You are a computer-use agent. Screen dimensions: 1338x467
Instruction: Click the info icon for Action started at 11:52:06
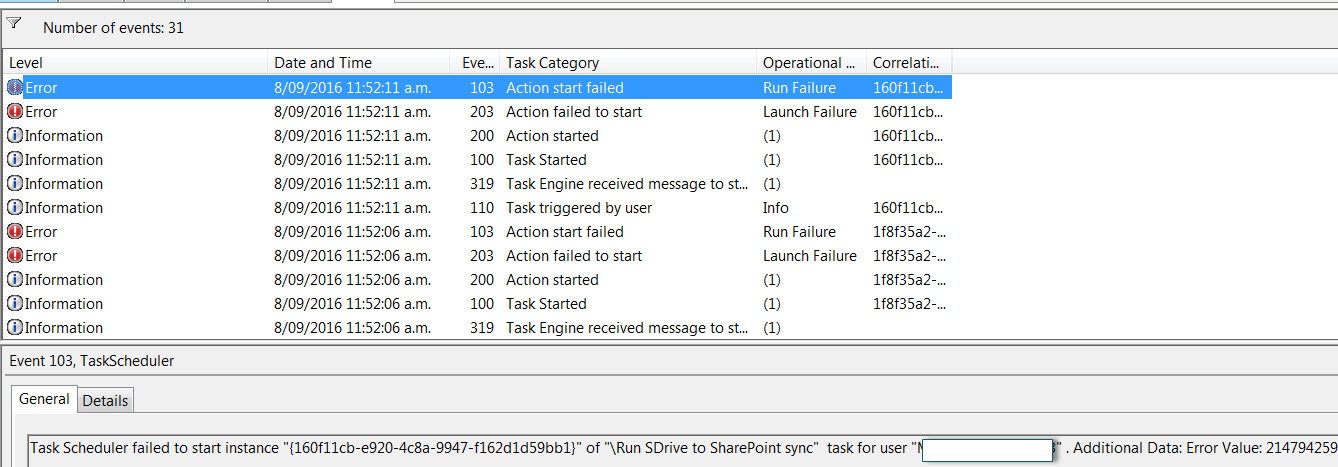click(x=15, y=280)
